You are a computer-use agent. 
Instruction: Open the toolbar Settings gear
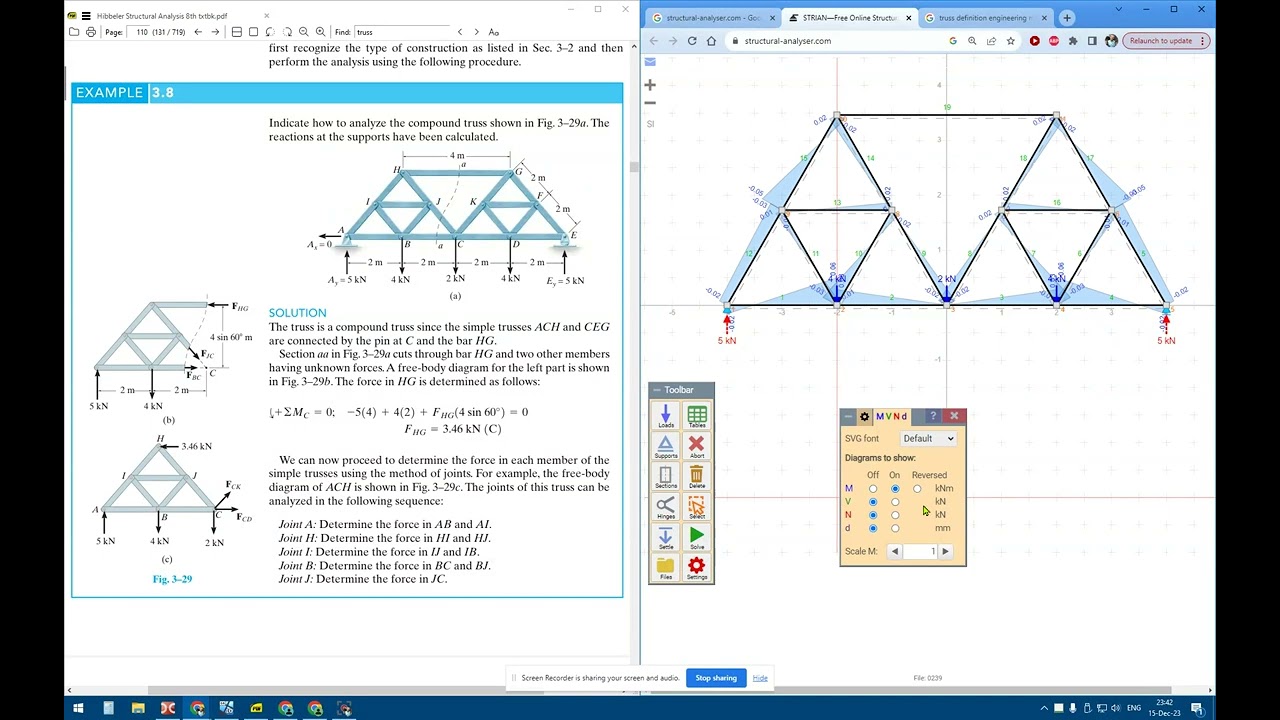click(697, 568)
